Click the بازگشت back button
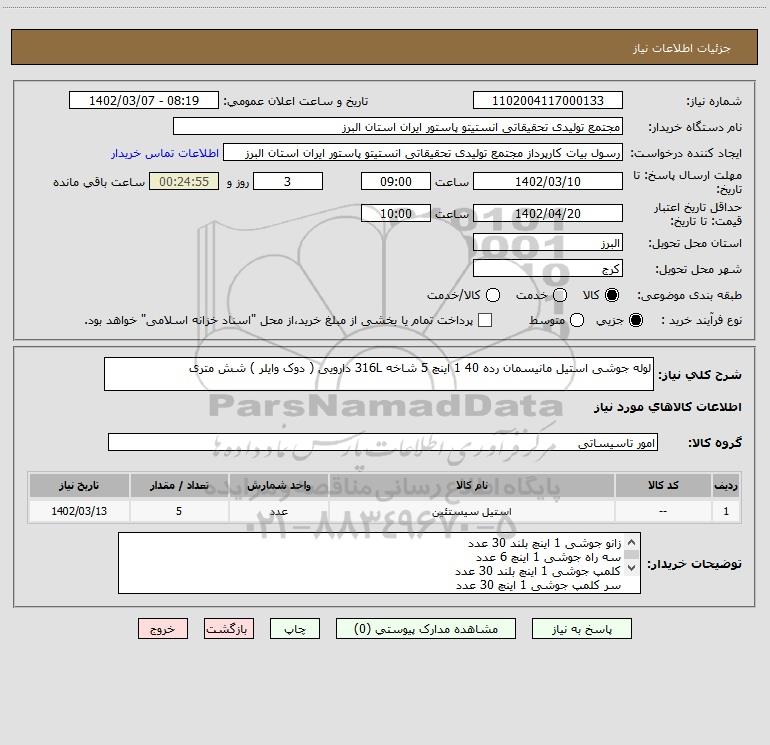The image size is (770, 745). coord(229,629)
